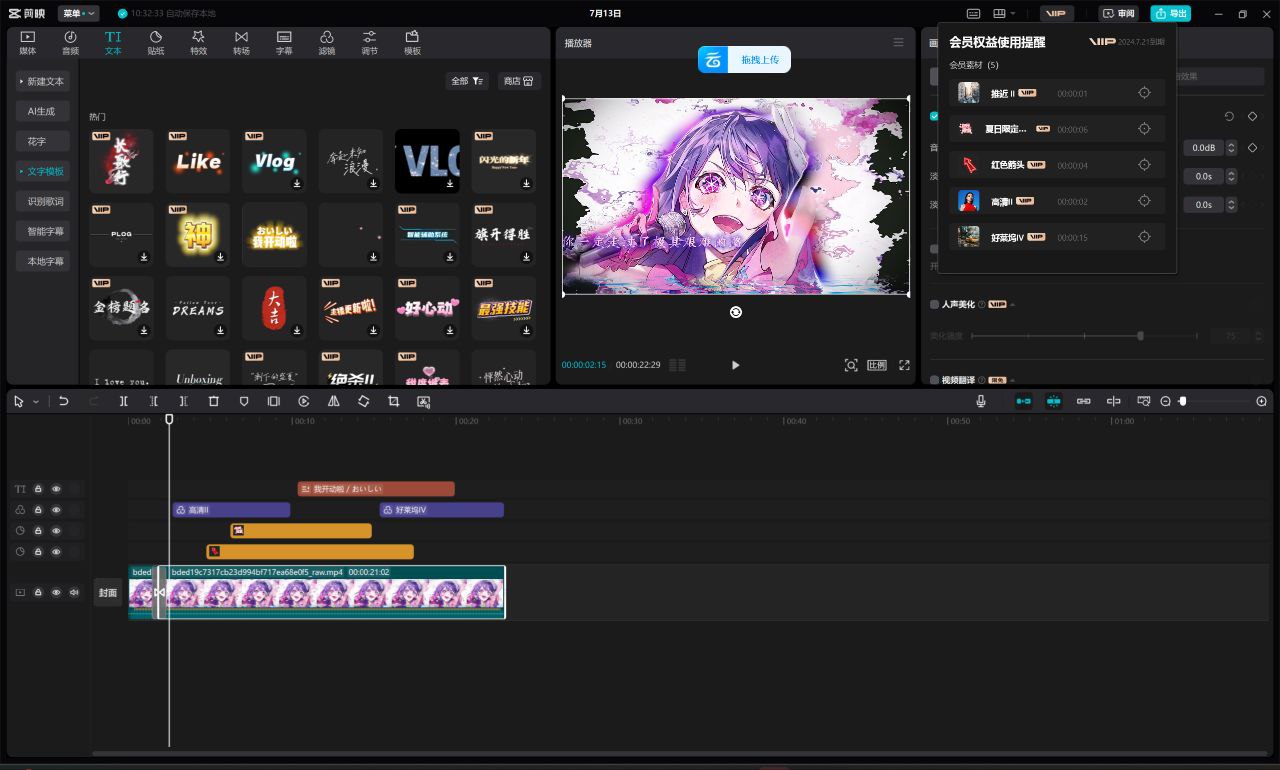The image size is (1280, 770).
Task: Collapse the 视频翻译 section arrow
Action: pos(1012,380)
